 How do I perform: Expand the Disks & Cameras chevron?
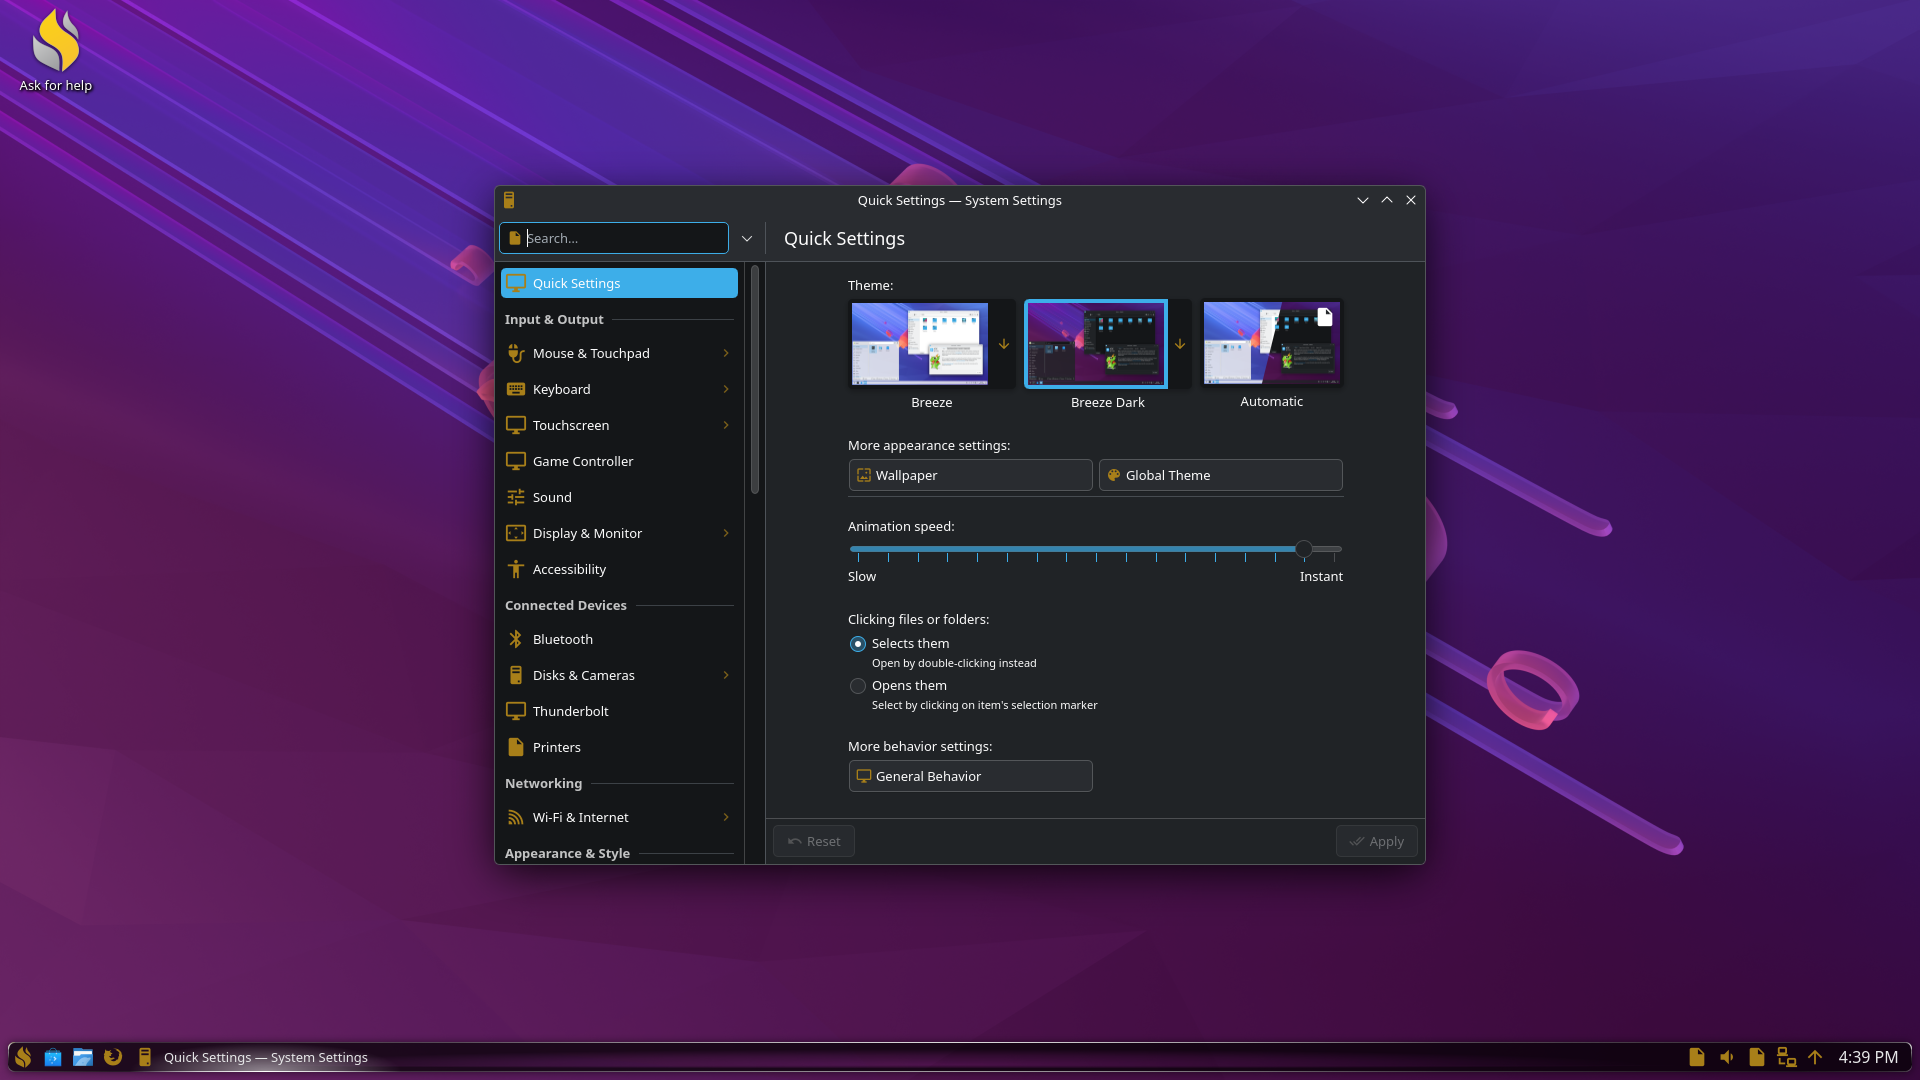coord(726,675)
